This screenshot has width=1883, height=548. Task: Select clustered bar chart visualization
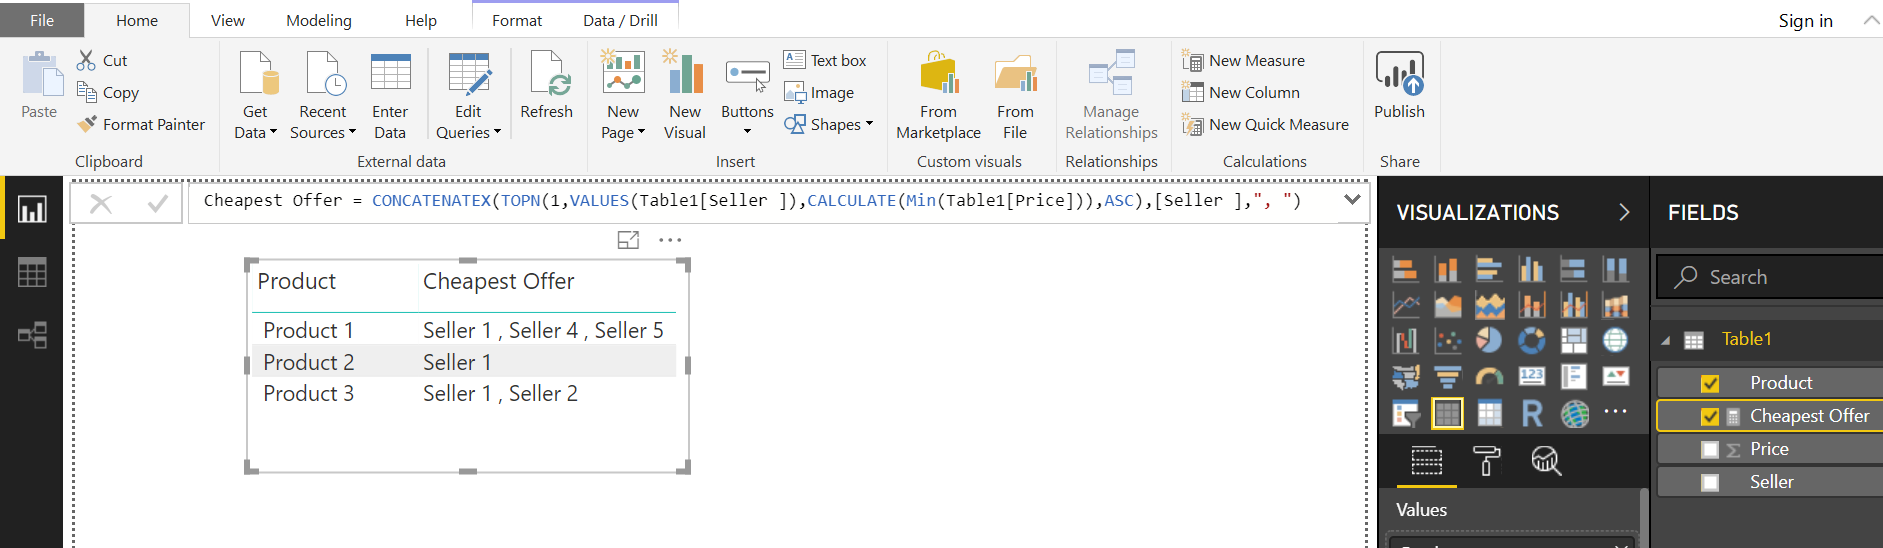coord(1489,270)
